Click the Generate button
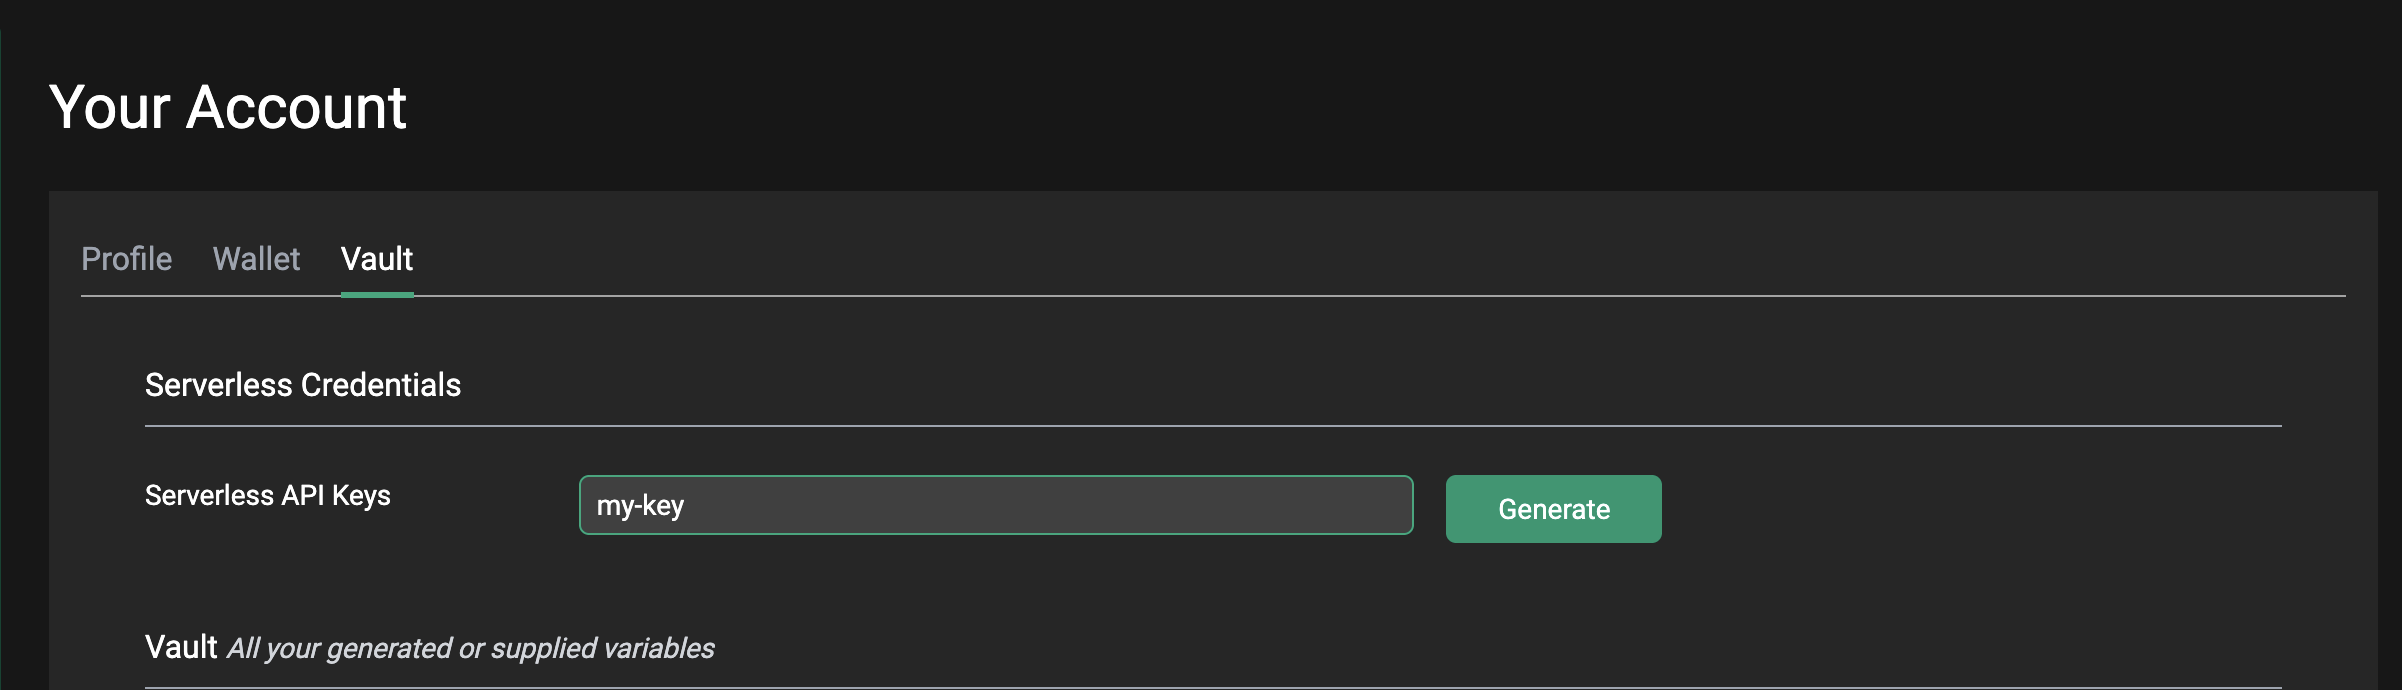 pos(1553,509)
